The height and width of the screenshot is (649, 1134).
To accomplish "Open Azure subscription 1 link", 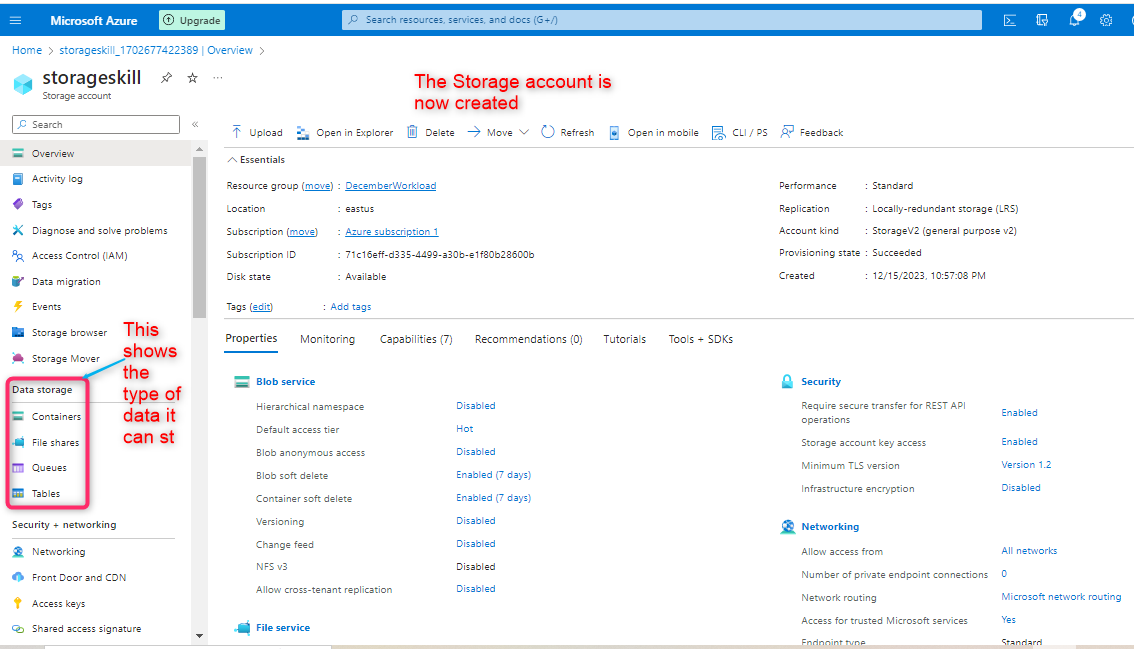I will point(392,232).
